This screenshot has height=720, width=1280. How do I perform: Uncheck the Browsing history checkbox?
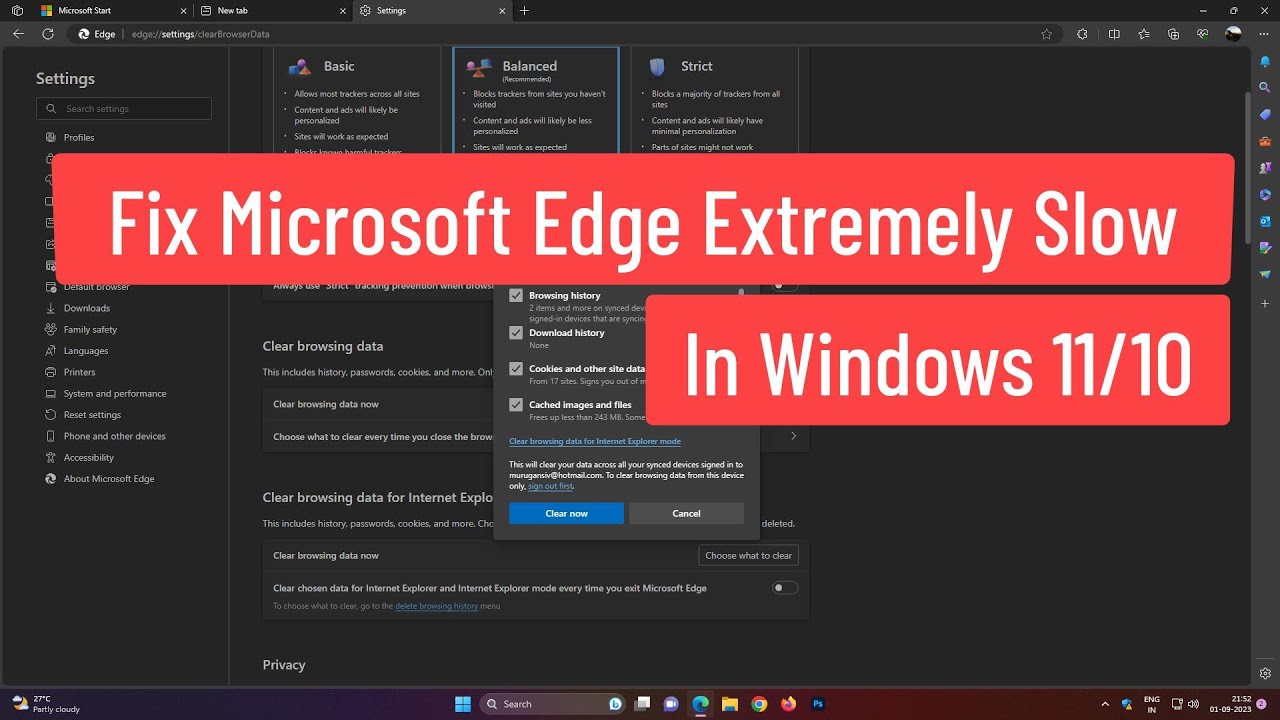click(516, 296)
